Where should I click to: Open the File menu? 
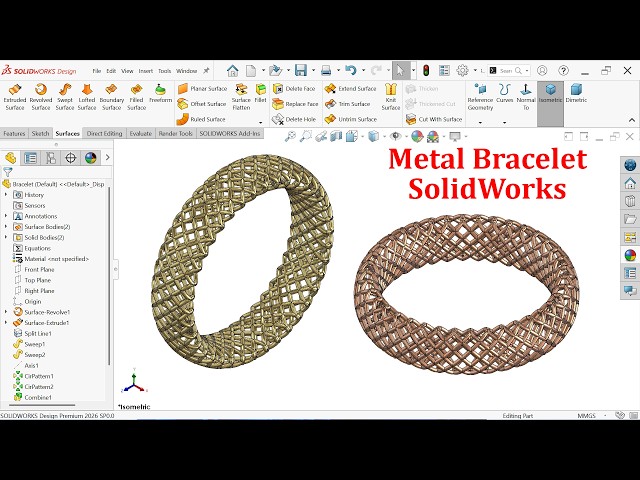point(97,71)
